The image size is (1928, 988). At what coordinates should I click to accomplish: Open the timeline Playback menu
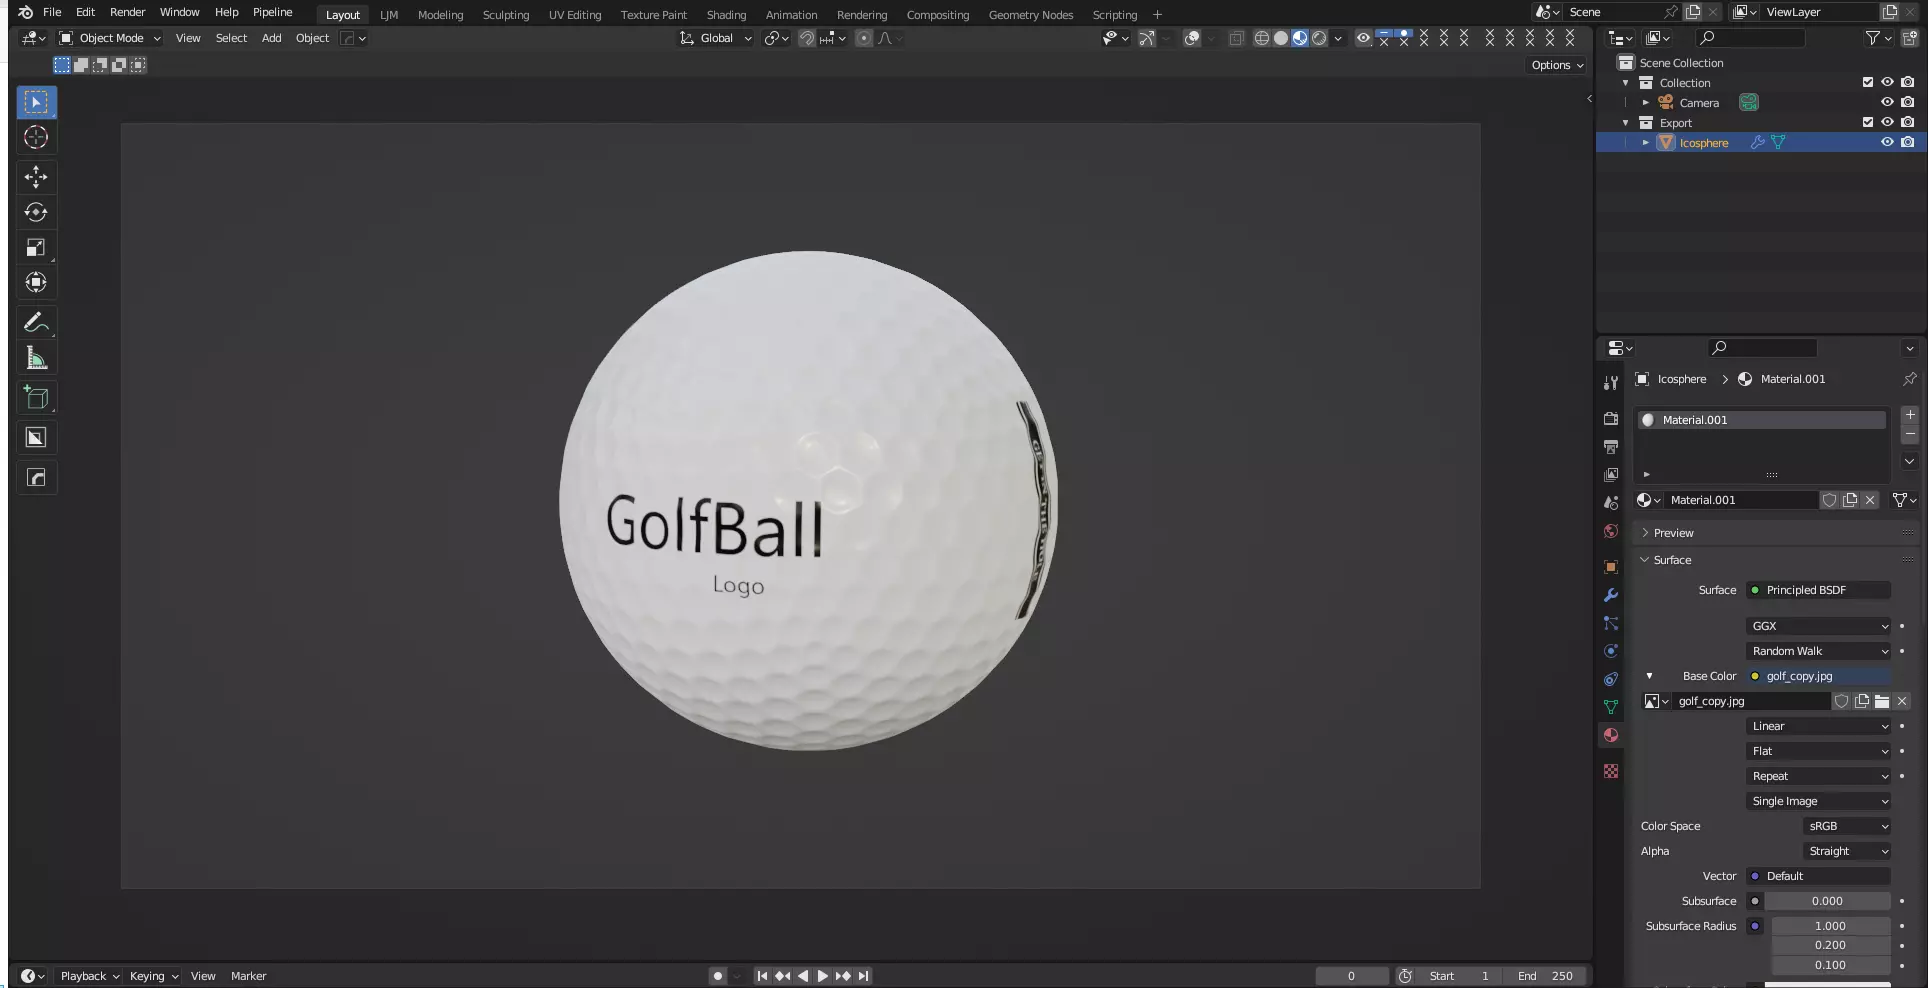pyautogui.click(x=90, y=976)
